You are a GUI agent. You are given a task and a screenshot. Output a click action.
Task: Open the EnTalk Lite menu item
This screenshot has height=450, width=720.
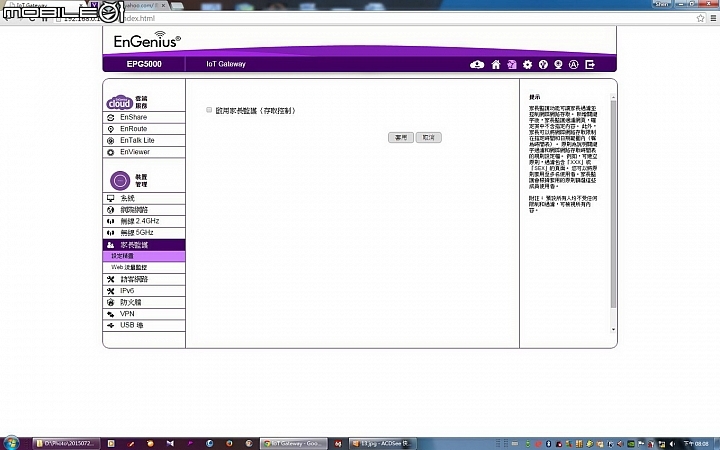click(144, 141)
